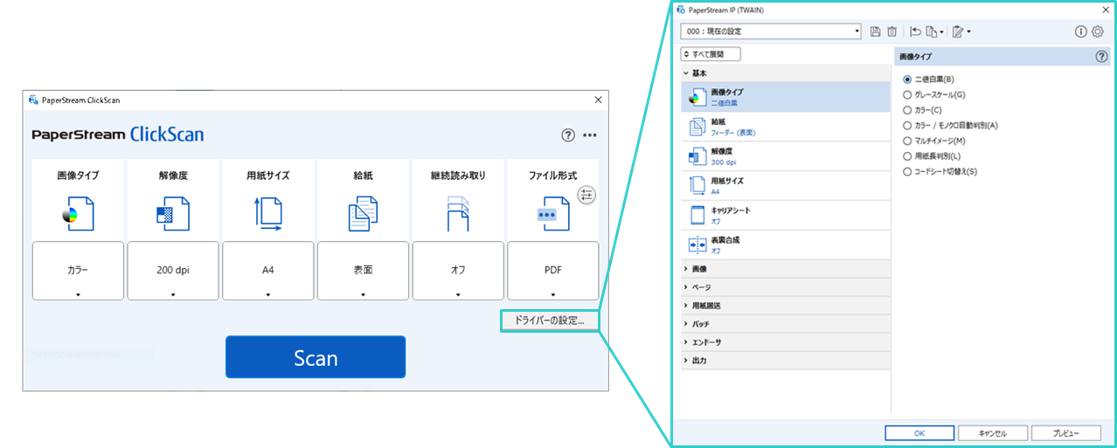The image size is (1117, 448).
Task: Open the オフ continuous scan dropdown
Action: click(457, 271)
